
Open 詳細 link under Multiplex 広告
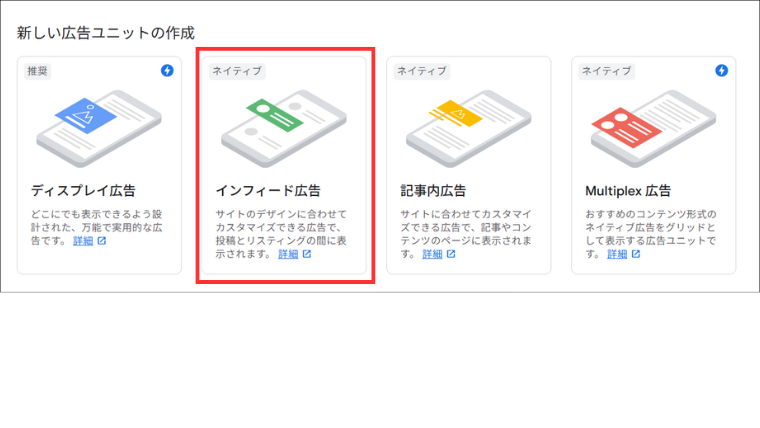pos(617,254)
